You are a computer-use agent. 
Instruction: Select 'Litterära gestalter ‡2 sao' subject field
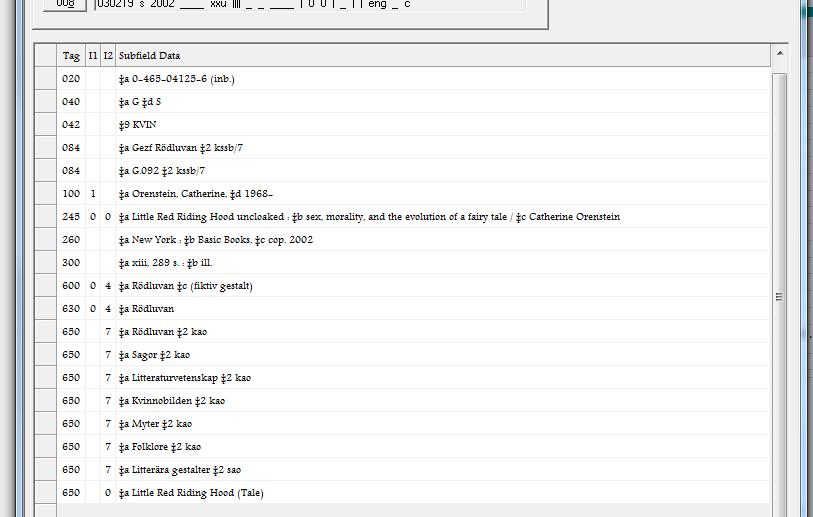(180, 470)
